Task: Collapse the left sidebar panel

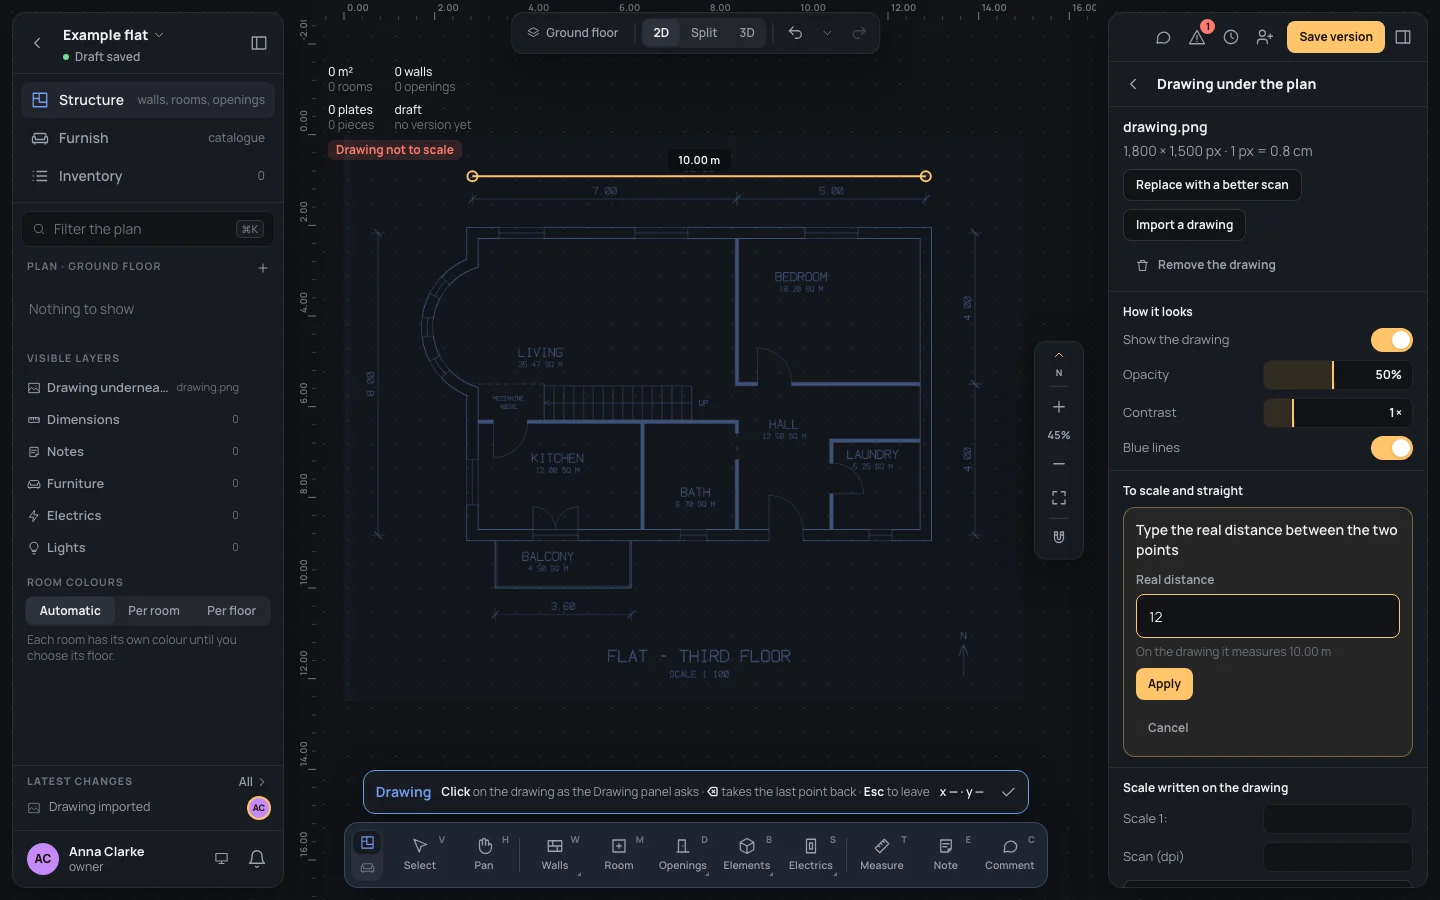Action: [x=259, y=43]
